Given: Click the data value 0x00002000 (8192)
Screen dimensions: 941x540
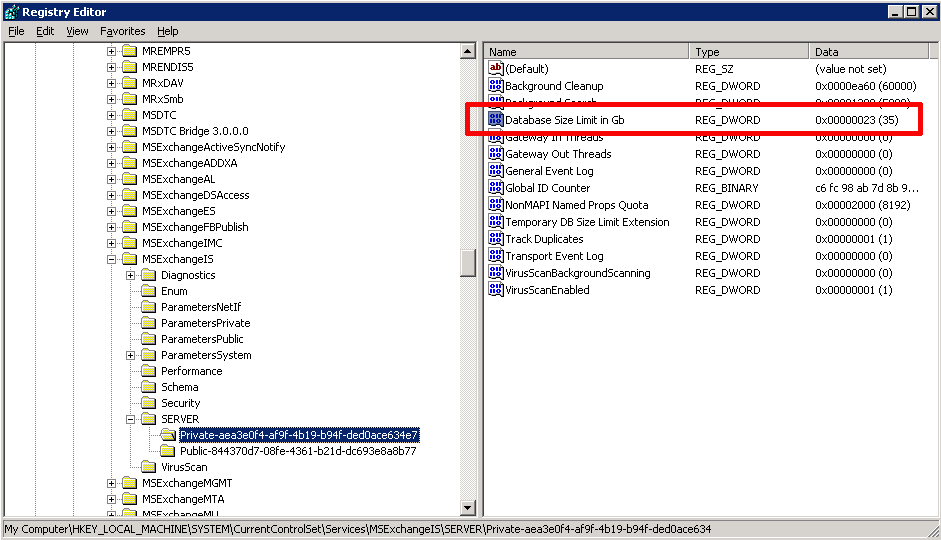Looking at the screenshot, I should (862, 205).
